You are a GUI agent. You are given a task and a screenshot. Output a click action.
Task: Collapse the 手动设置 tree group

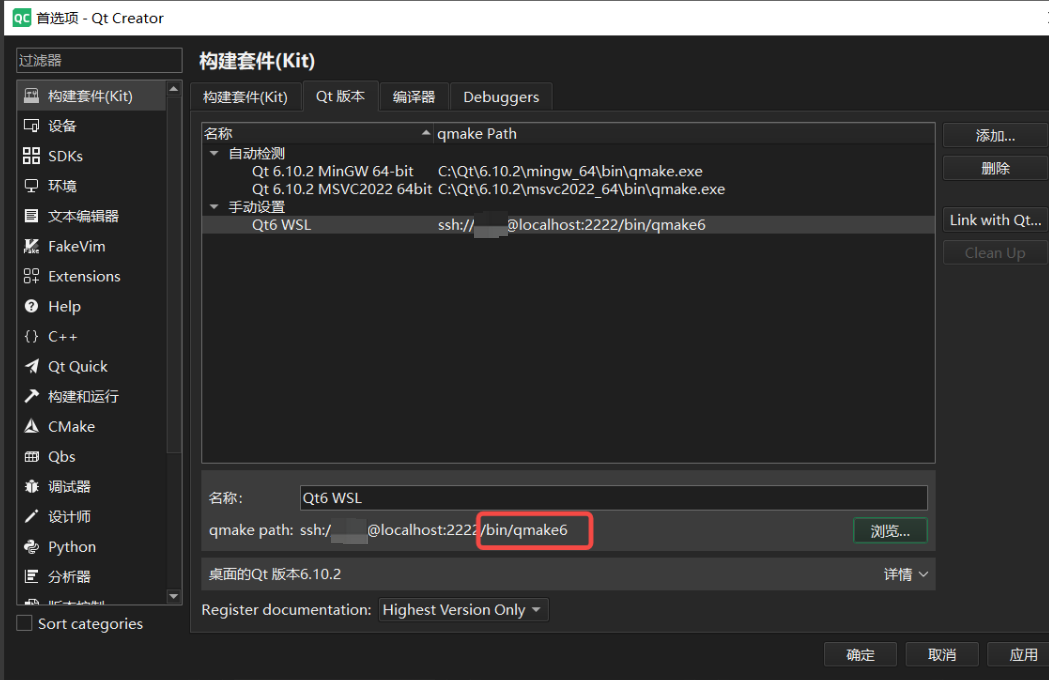[x=214, y=207]
